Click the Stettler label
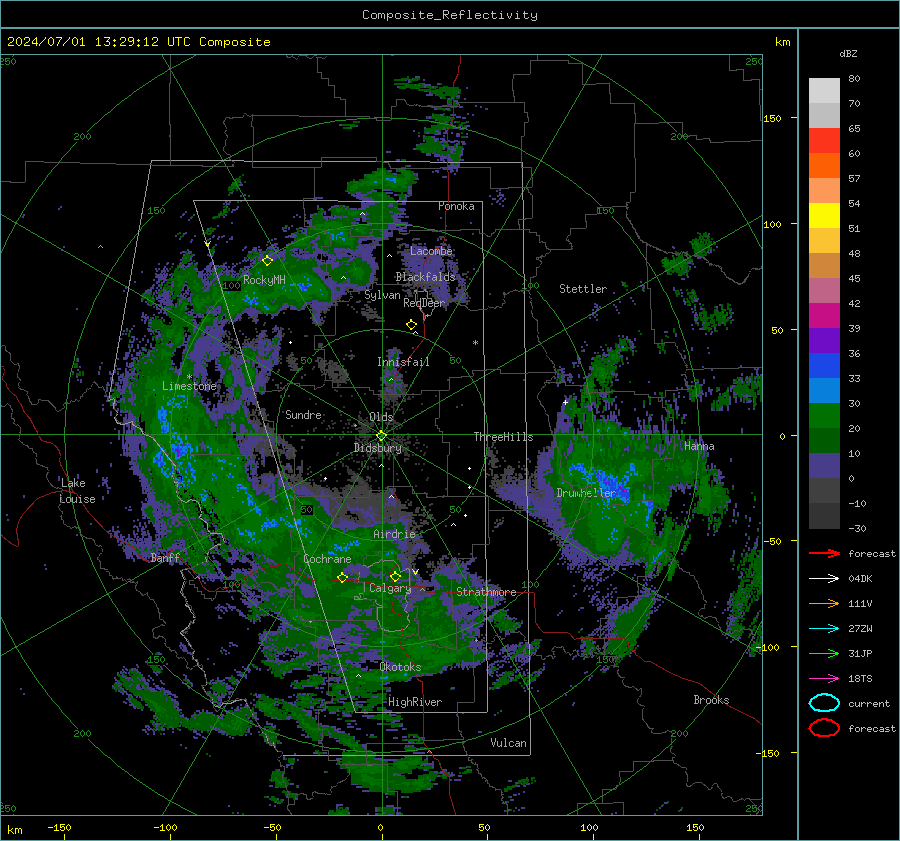This screenshot has height=841, width=900. click(583, 289)
